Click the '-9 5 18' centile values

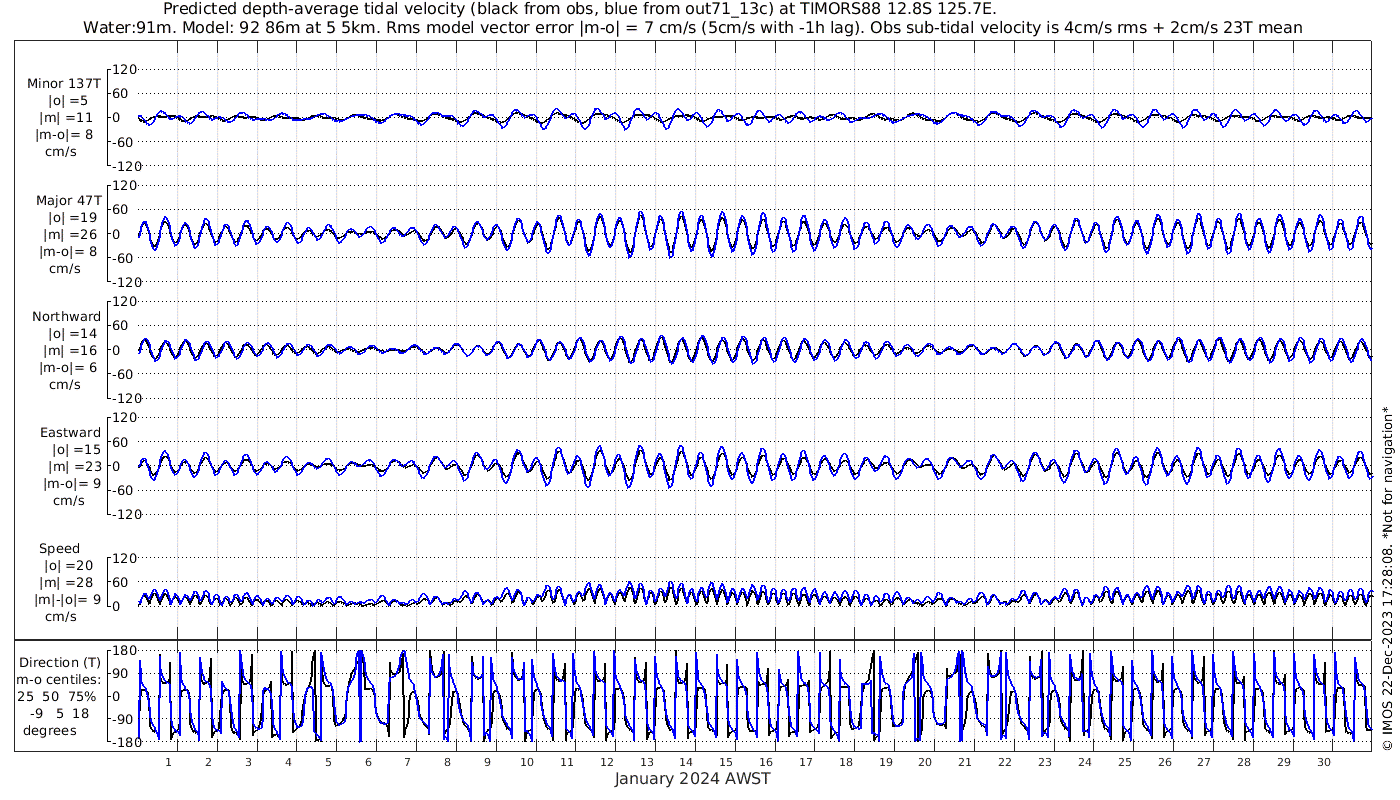[x=60, y=713]
